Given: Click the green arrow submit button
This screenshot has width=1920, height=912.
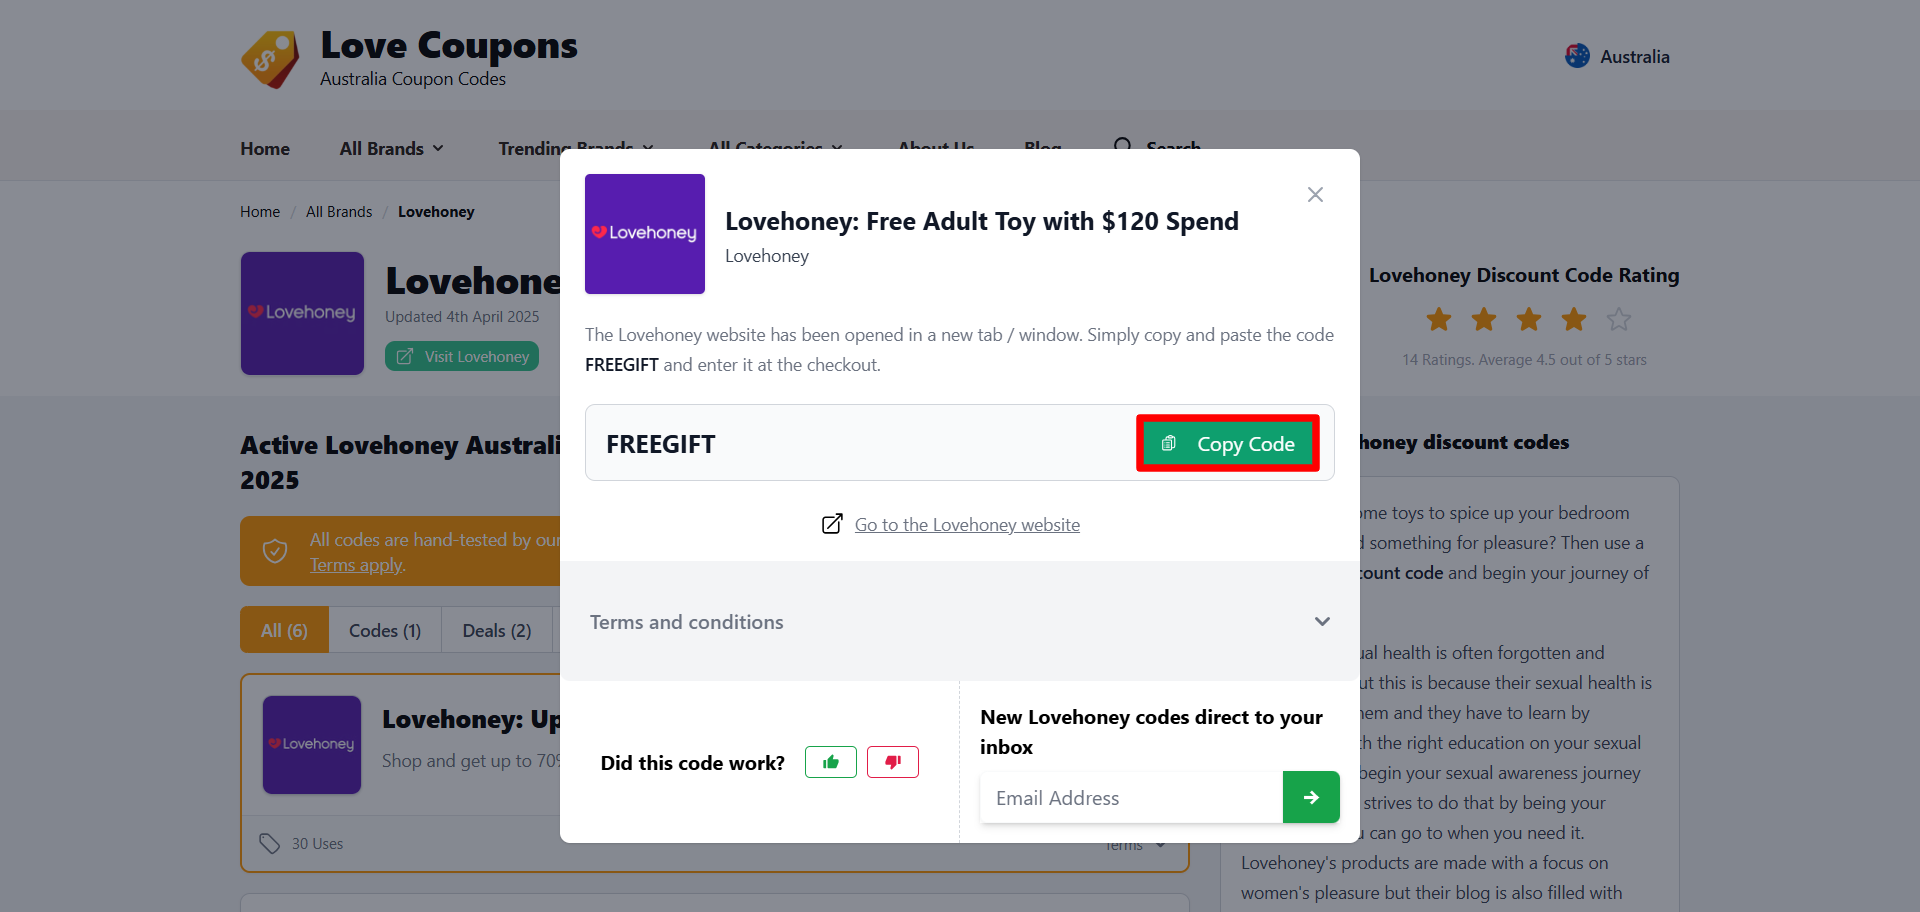Looking at the screenshot, I should (1310, 797).
